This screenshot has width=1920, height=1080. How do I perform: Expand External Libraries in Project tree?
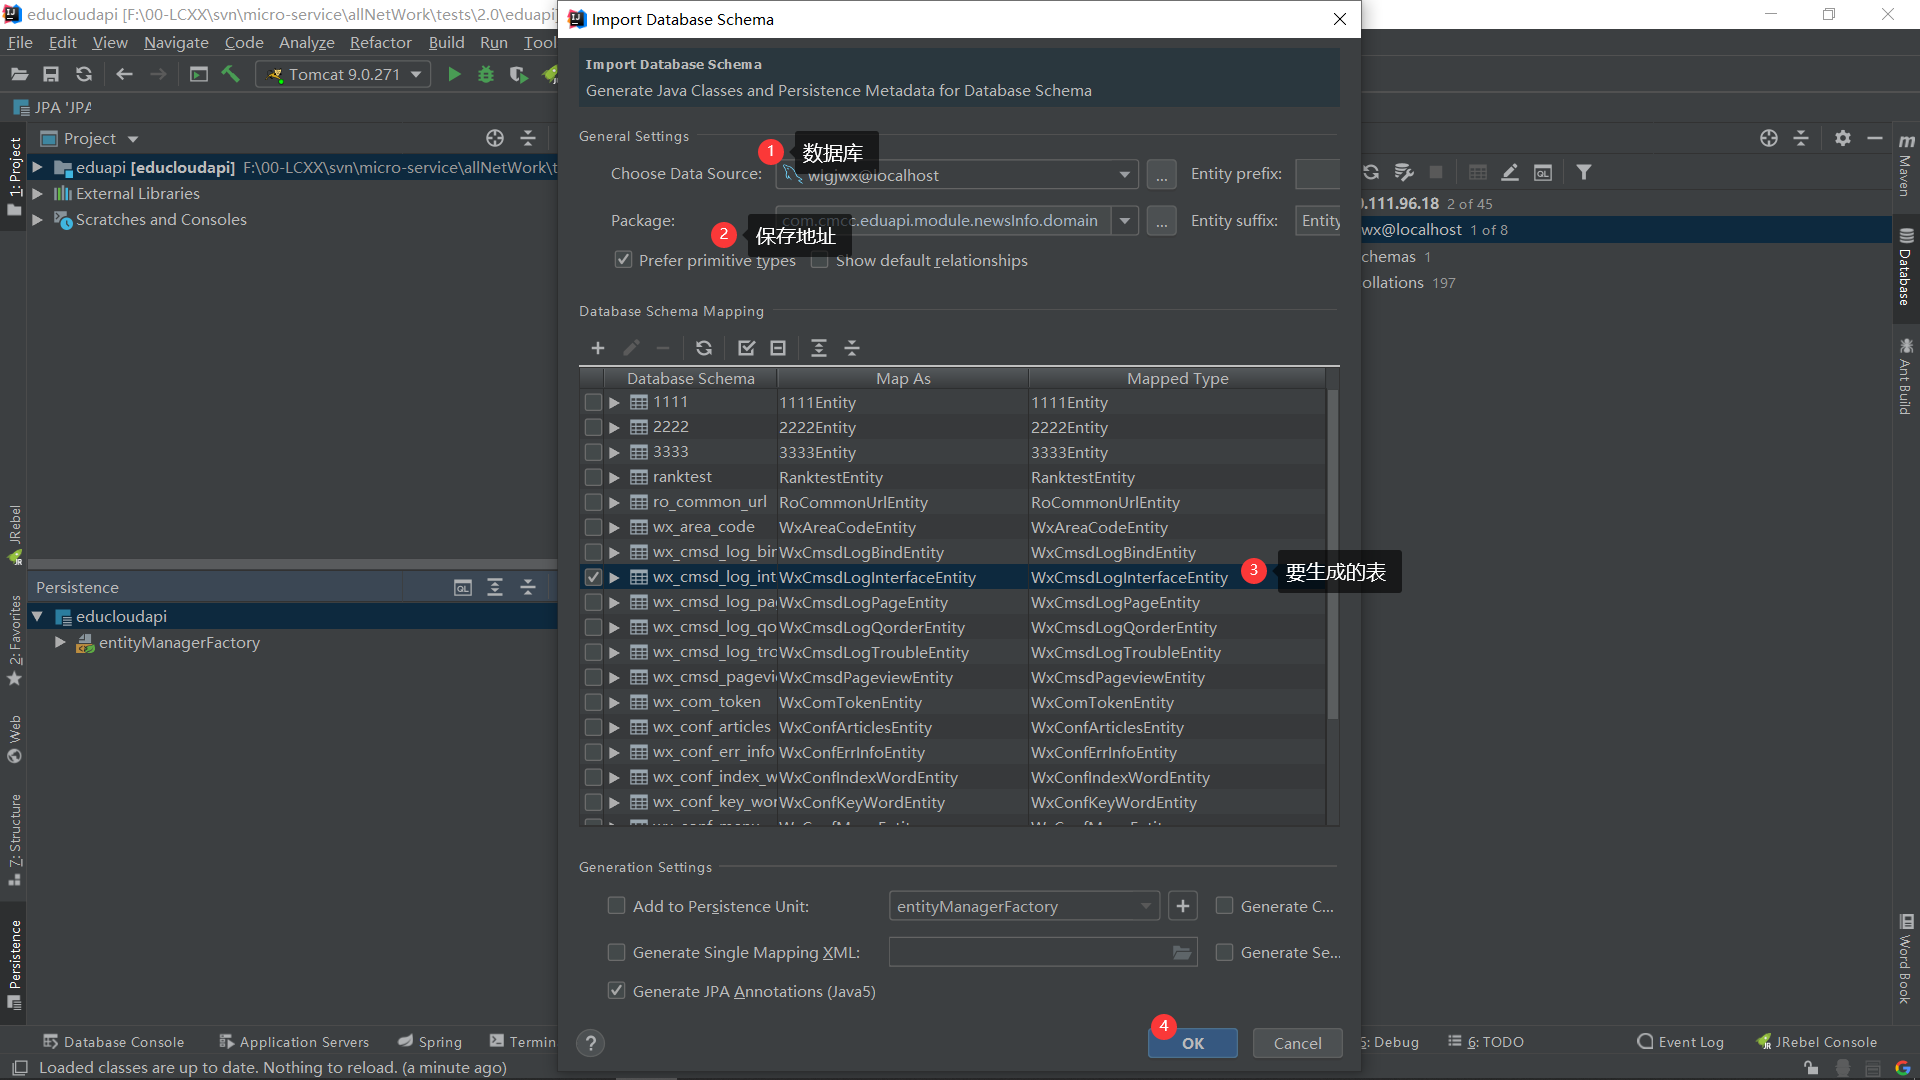37,193
